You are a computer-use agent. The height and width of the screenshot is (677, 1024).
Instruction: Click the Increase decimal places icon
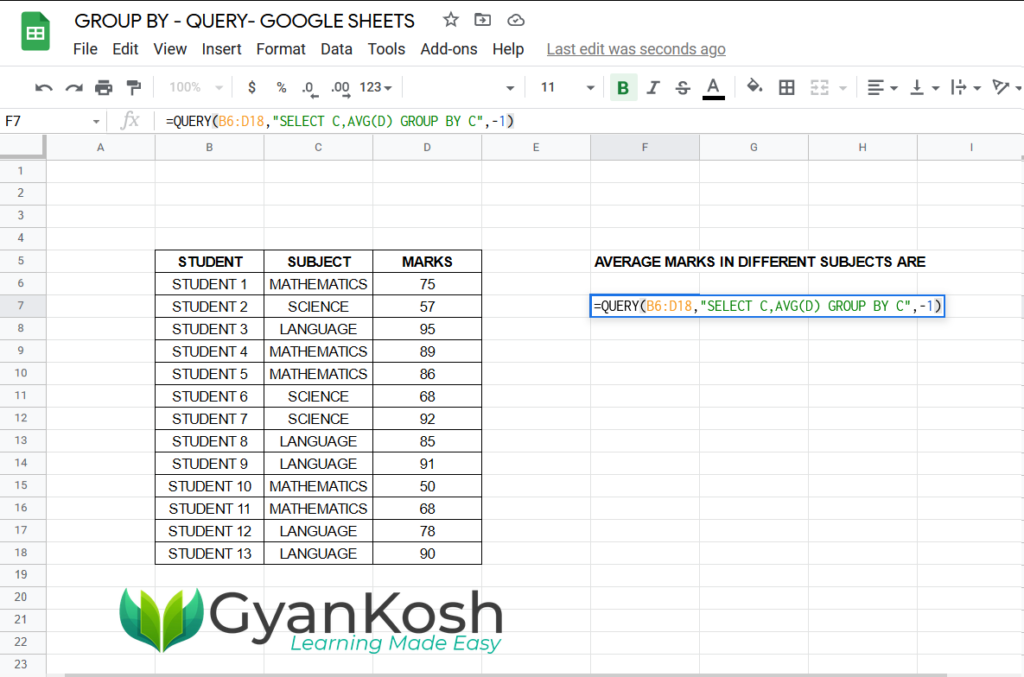pos(341,87)
